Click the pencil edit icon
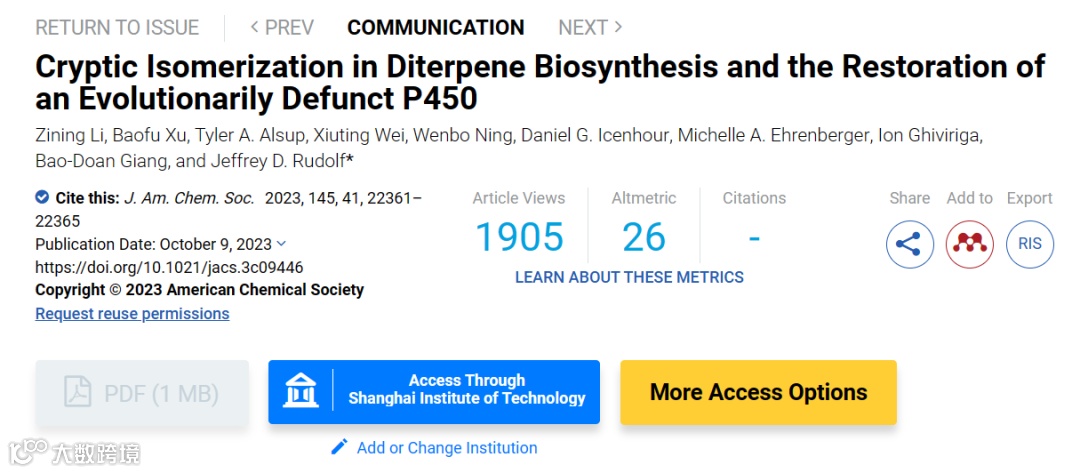 [x=340, y=447]
